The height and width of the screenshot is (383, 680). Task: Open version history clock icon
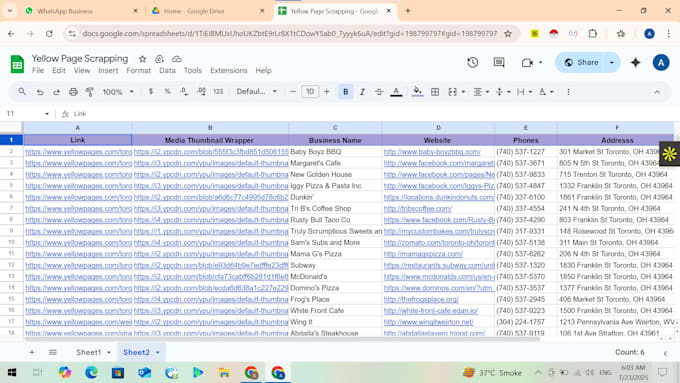[x=473, y=62]
